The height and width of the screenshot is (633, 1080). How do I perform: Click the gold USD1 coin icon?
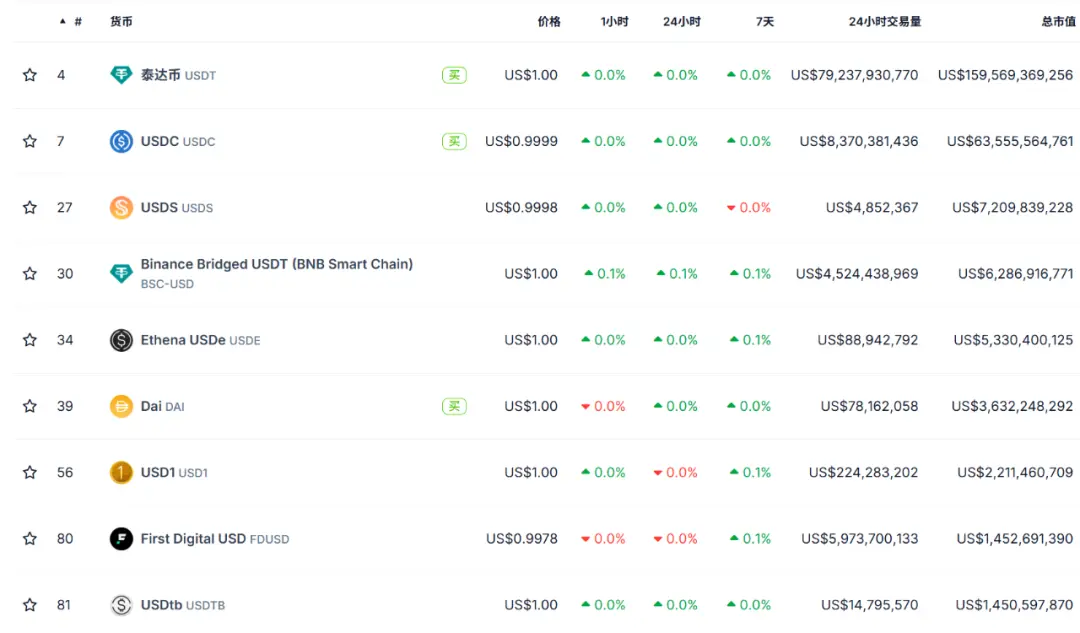pyautogui.click(x=121, y=472)
